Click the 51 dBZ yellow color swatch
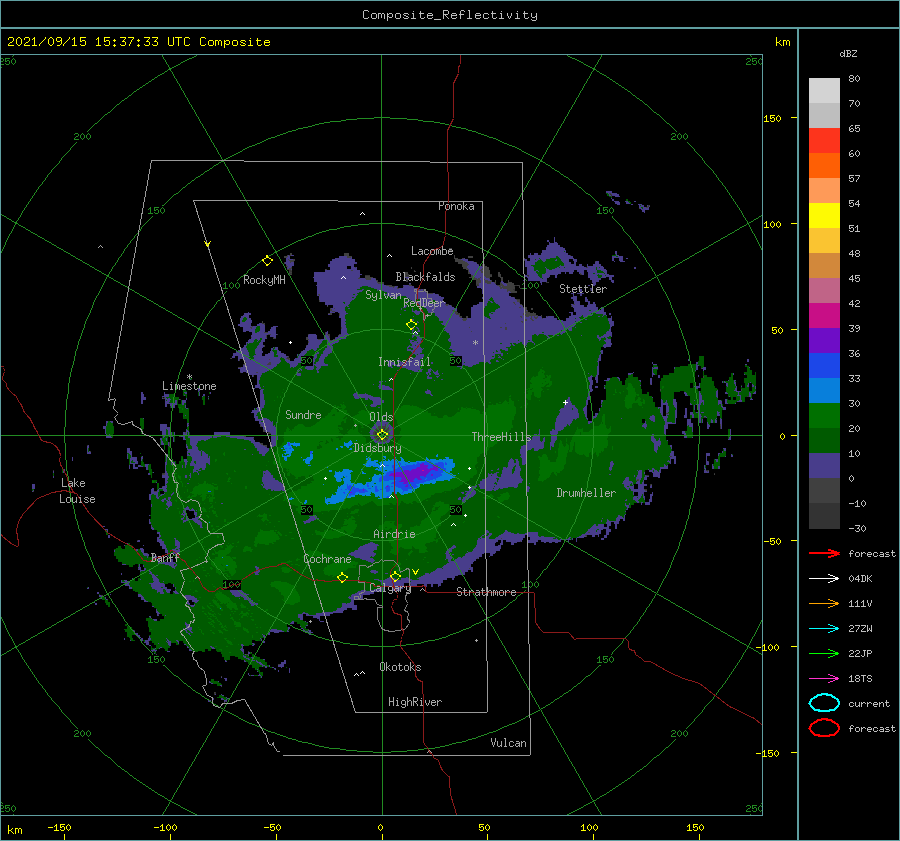Image resolution: width=900 pixels, height=841 pixels. (824, 215)
